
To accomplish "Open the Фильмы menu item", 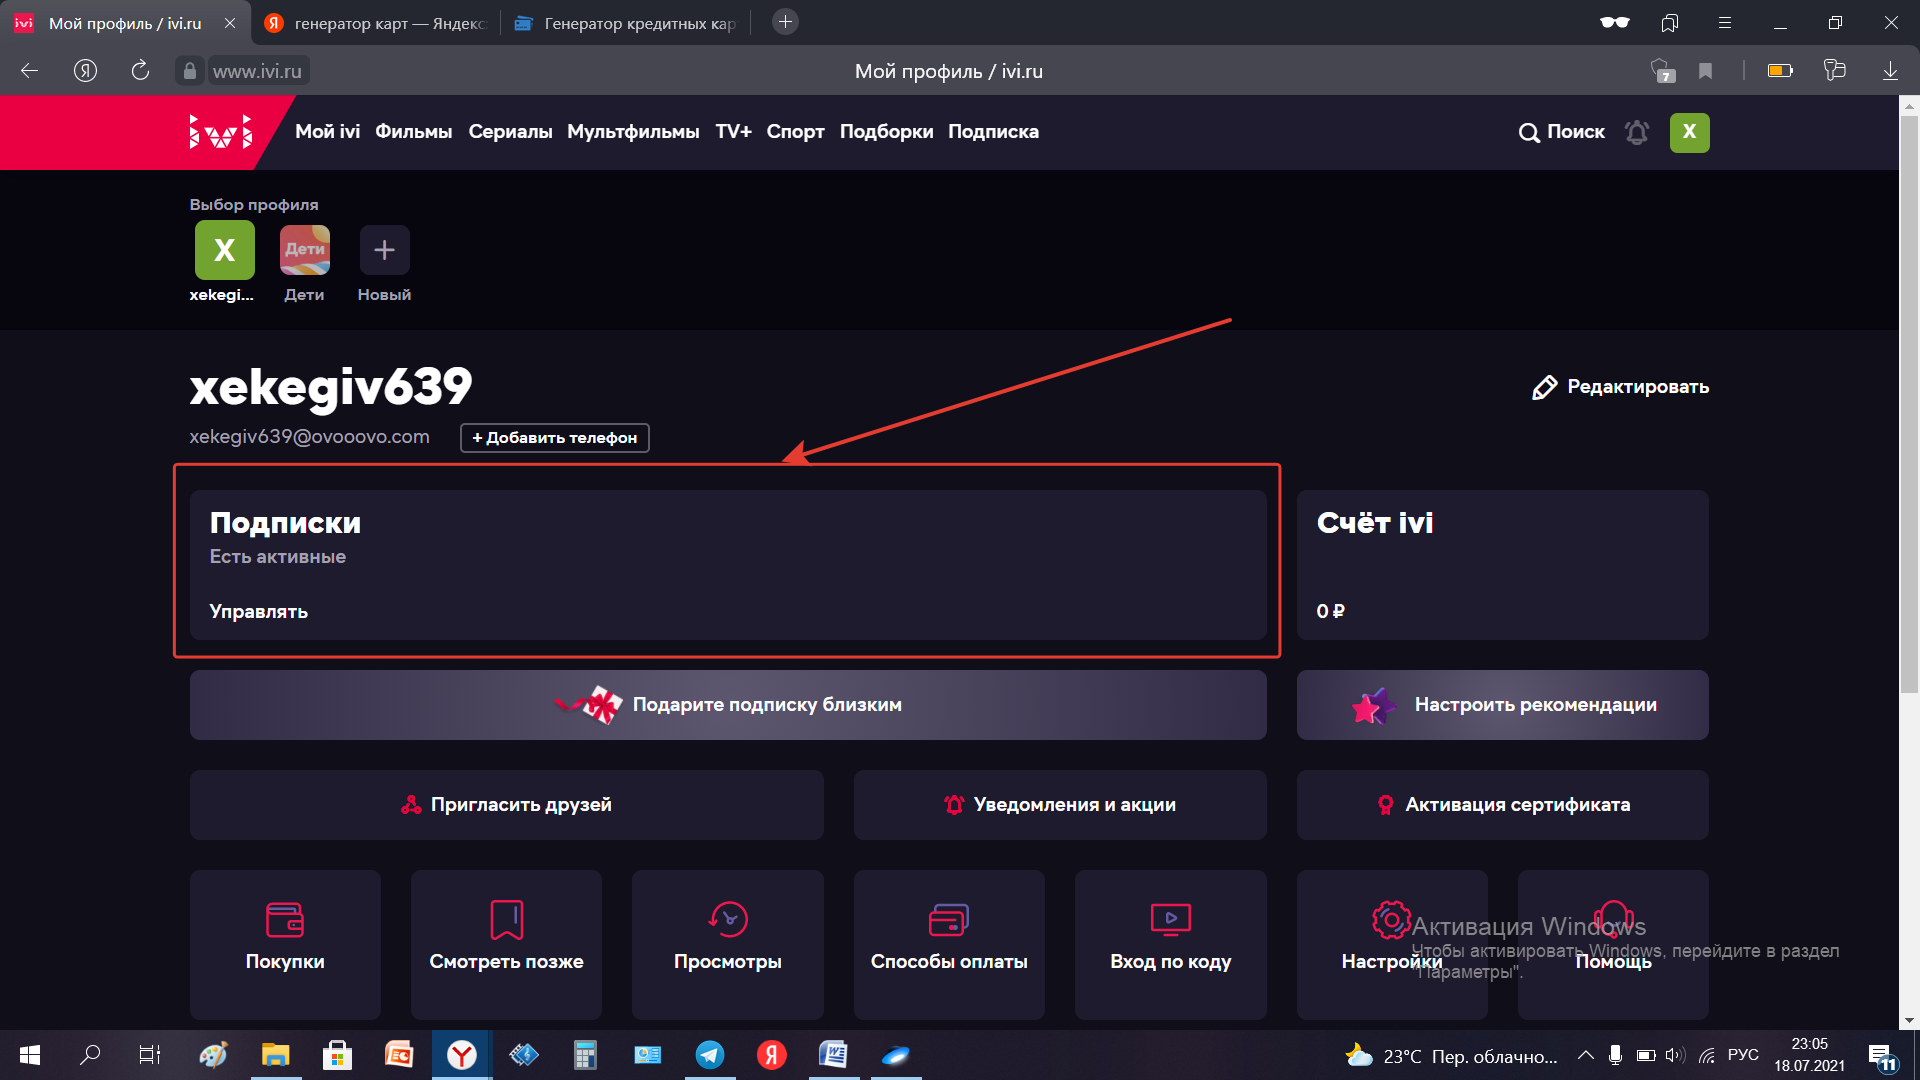I will tap(413, 132).
